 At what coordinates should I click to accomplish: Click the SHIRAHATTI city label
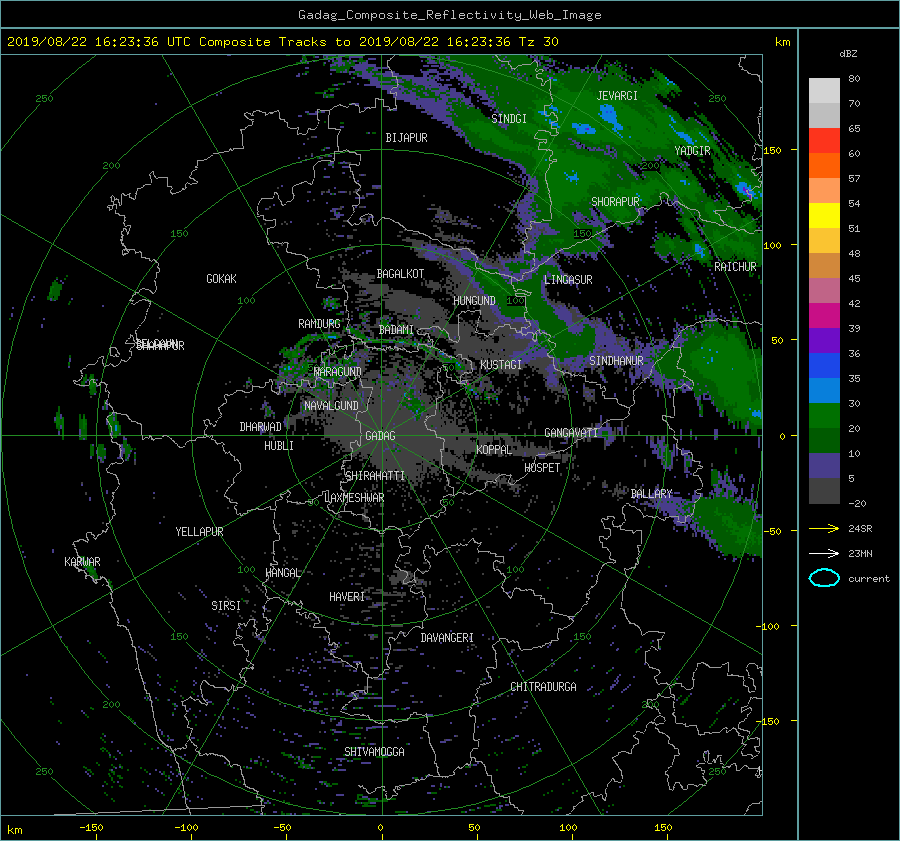click(x=375, y=476)
